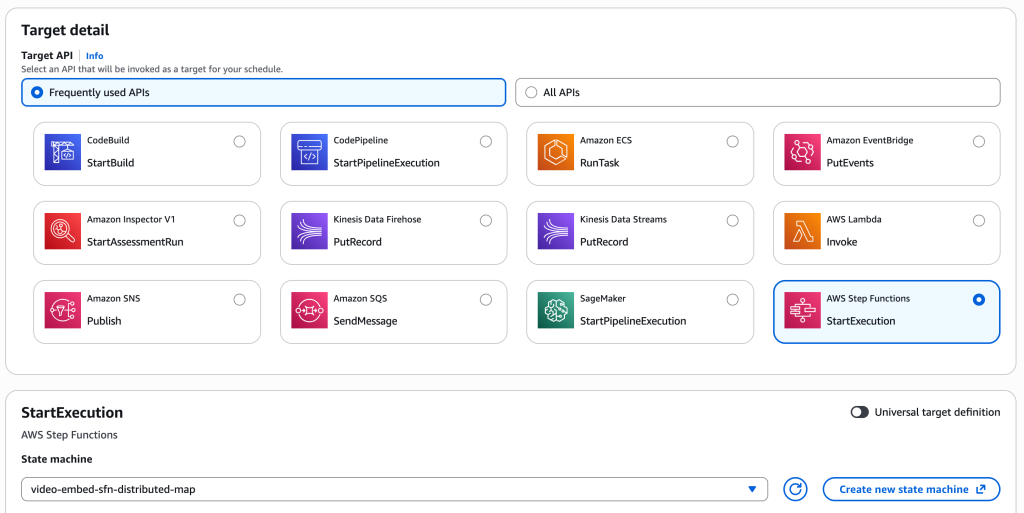This screenshot has width=1024, height=513.
Task: Click the AWS Lambda icon
Action: [x=802, y=231]
